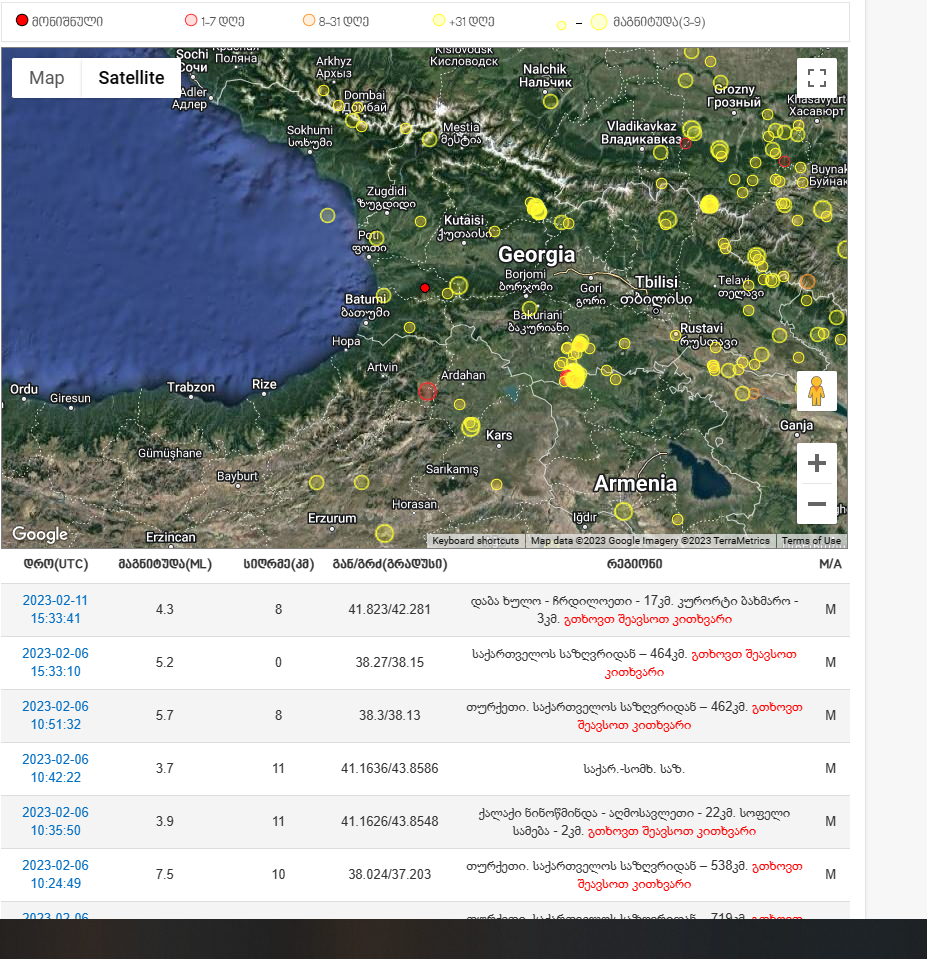Open the 2023-02-06 10:51:32 earthquake entry

(x=55, y=715)
